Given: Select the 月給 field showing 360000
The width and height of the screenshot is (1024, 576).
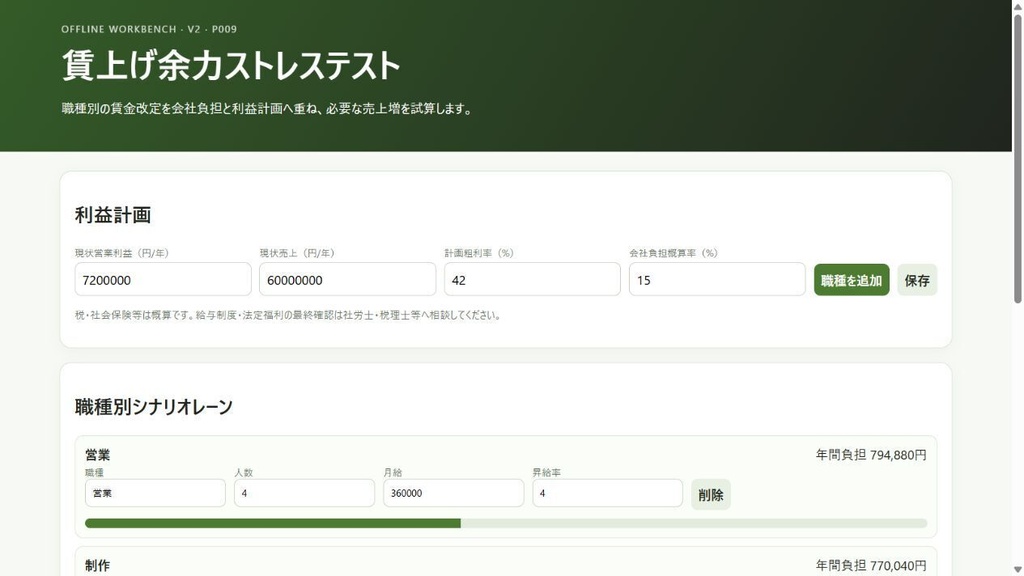Looking at the screenshot, I should [x=453, y=493].
